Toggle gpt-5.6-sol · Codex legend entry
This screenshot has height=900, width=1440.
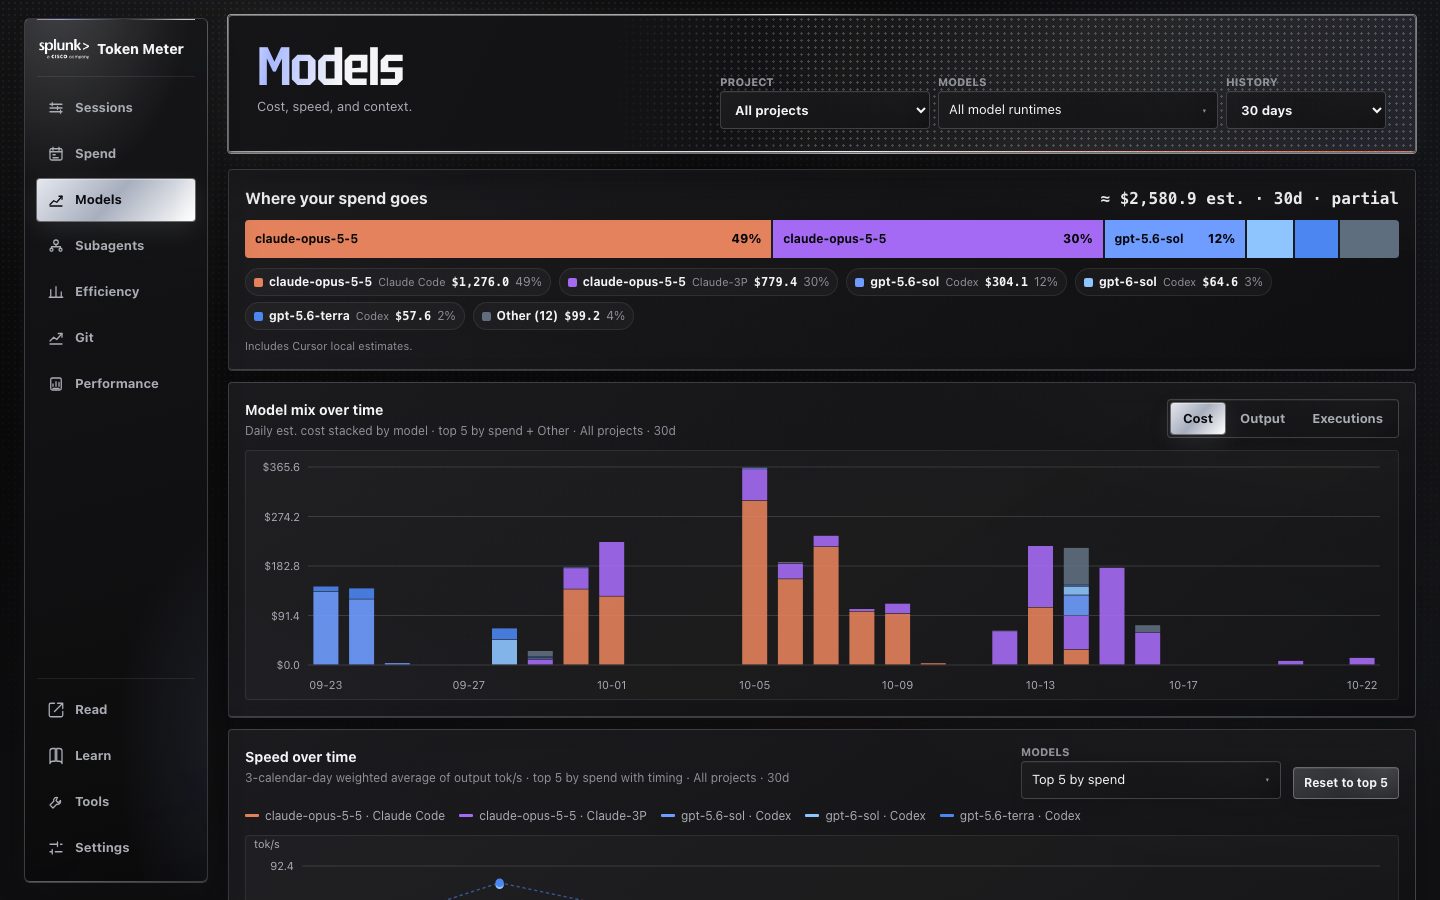coord(726,816)
